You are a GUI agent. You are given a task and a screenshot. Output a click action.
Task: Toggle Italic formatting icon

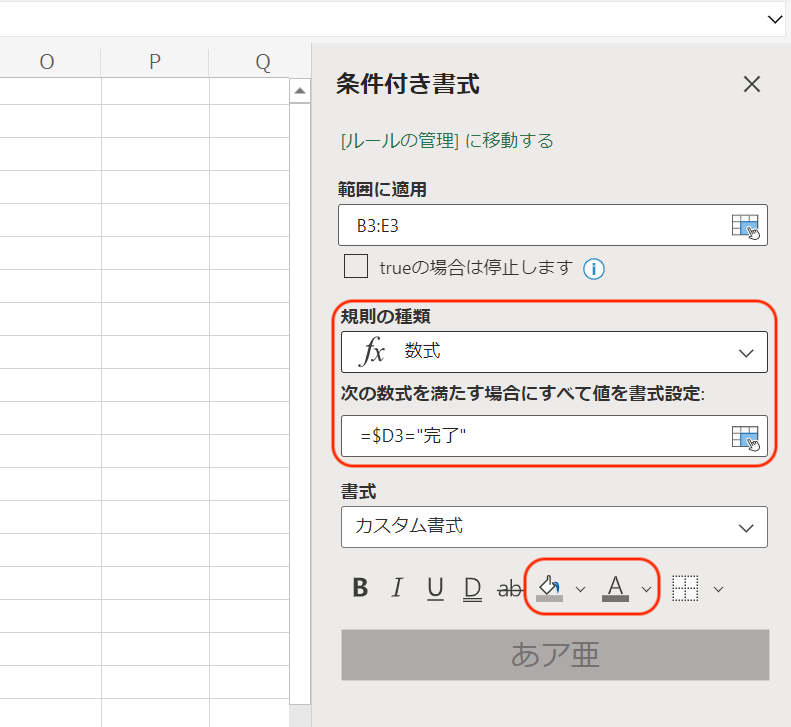tap(397, 588)
